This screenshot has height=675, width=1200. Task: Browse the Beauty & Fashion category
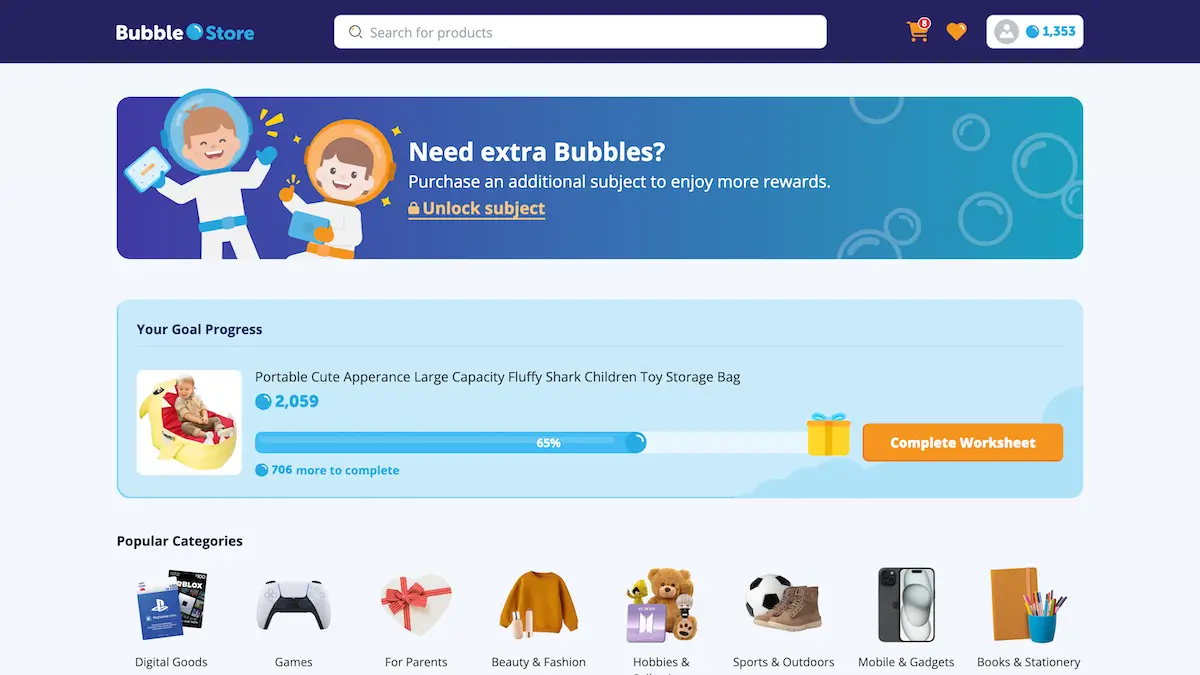[539, 619]
